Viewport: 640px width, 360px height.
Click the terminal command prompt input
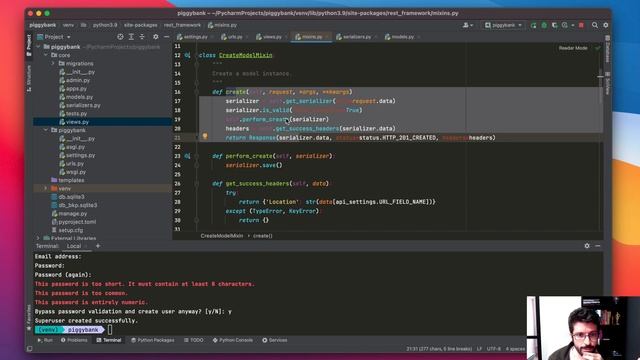pos(110,330)
